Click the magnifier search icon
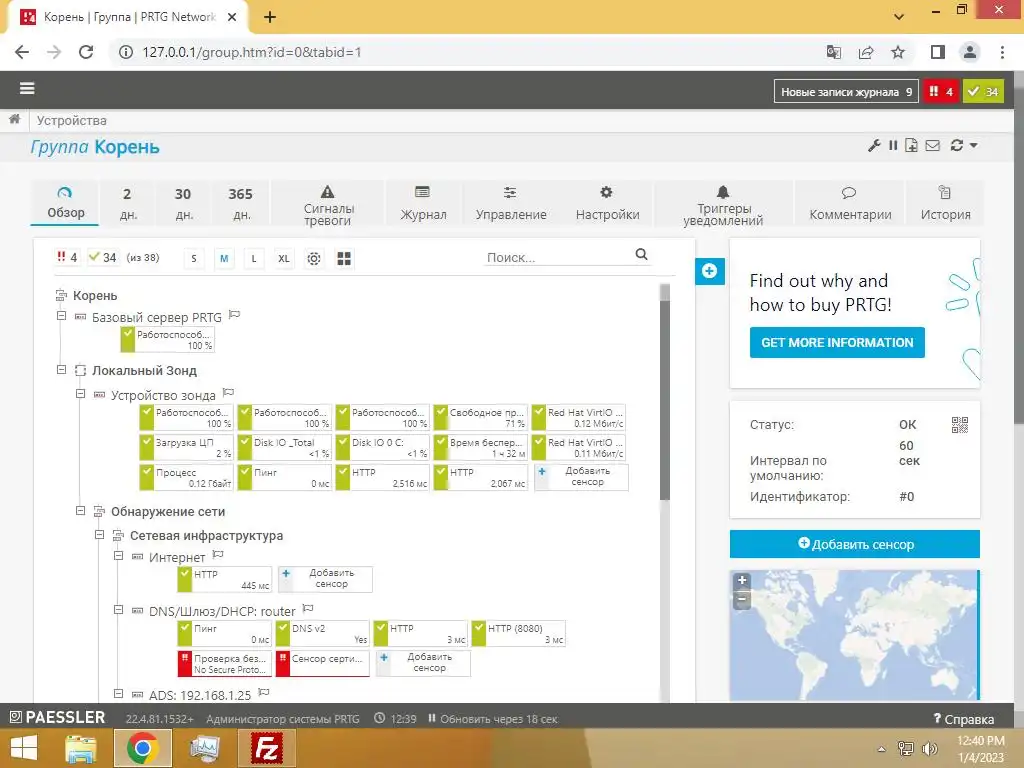Image resolution: width=1024 pixels, height=768 pixels. coord(641,254)
